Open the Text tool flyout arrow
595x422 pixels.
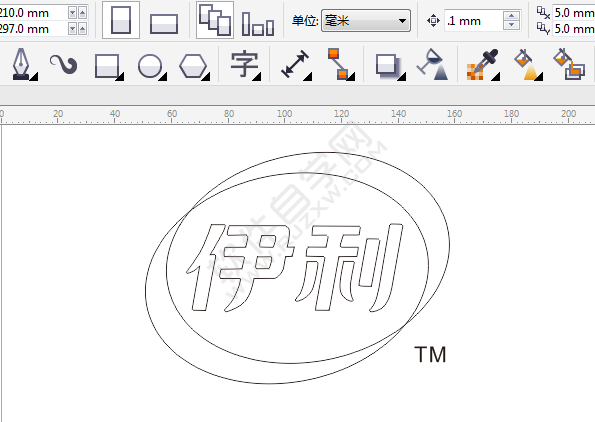257,77
